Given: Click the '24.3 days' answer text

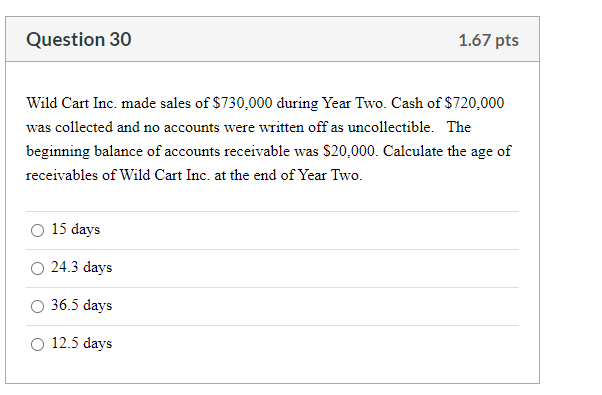Looking at the screenshot, I should [82, 267].
